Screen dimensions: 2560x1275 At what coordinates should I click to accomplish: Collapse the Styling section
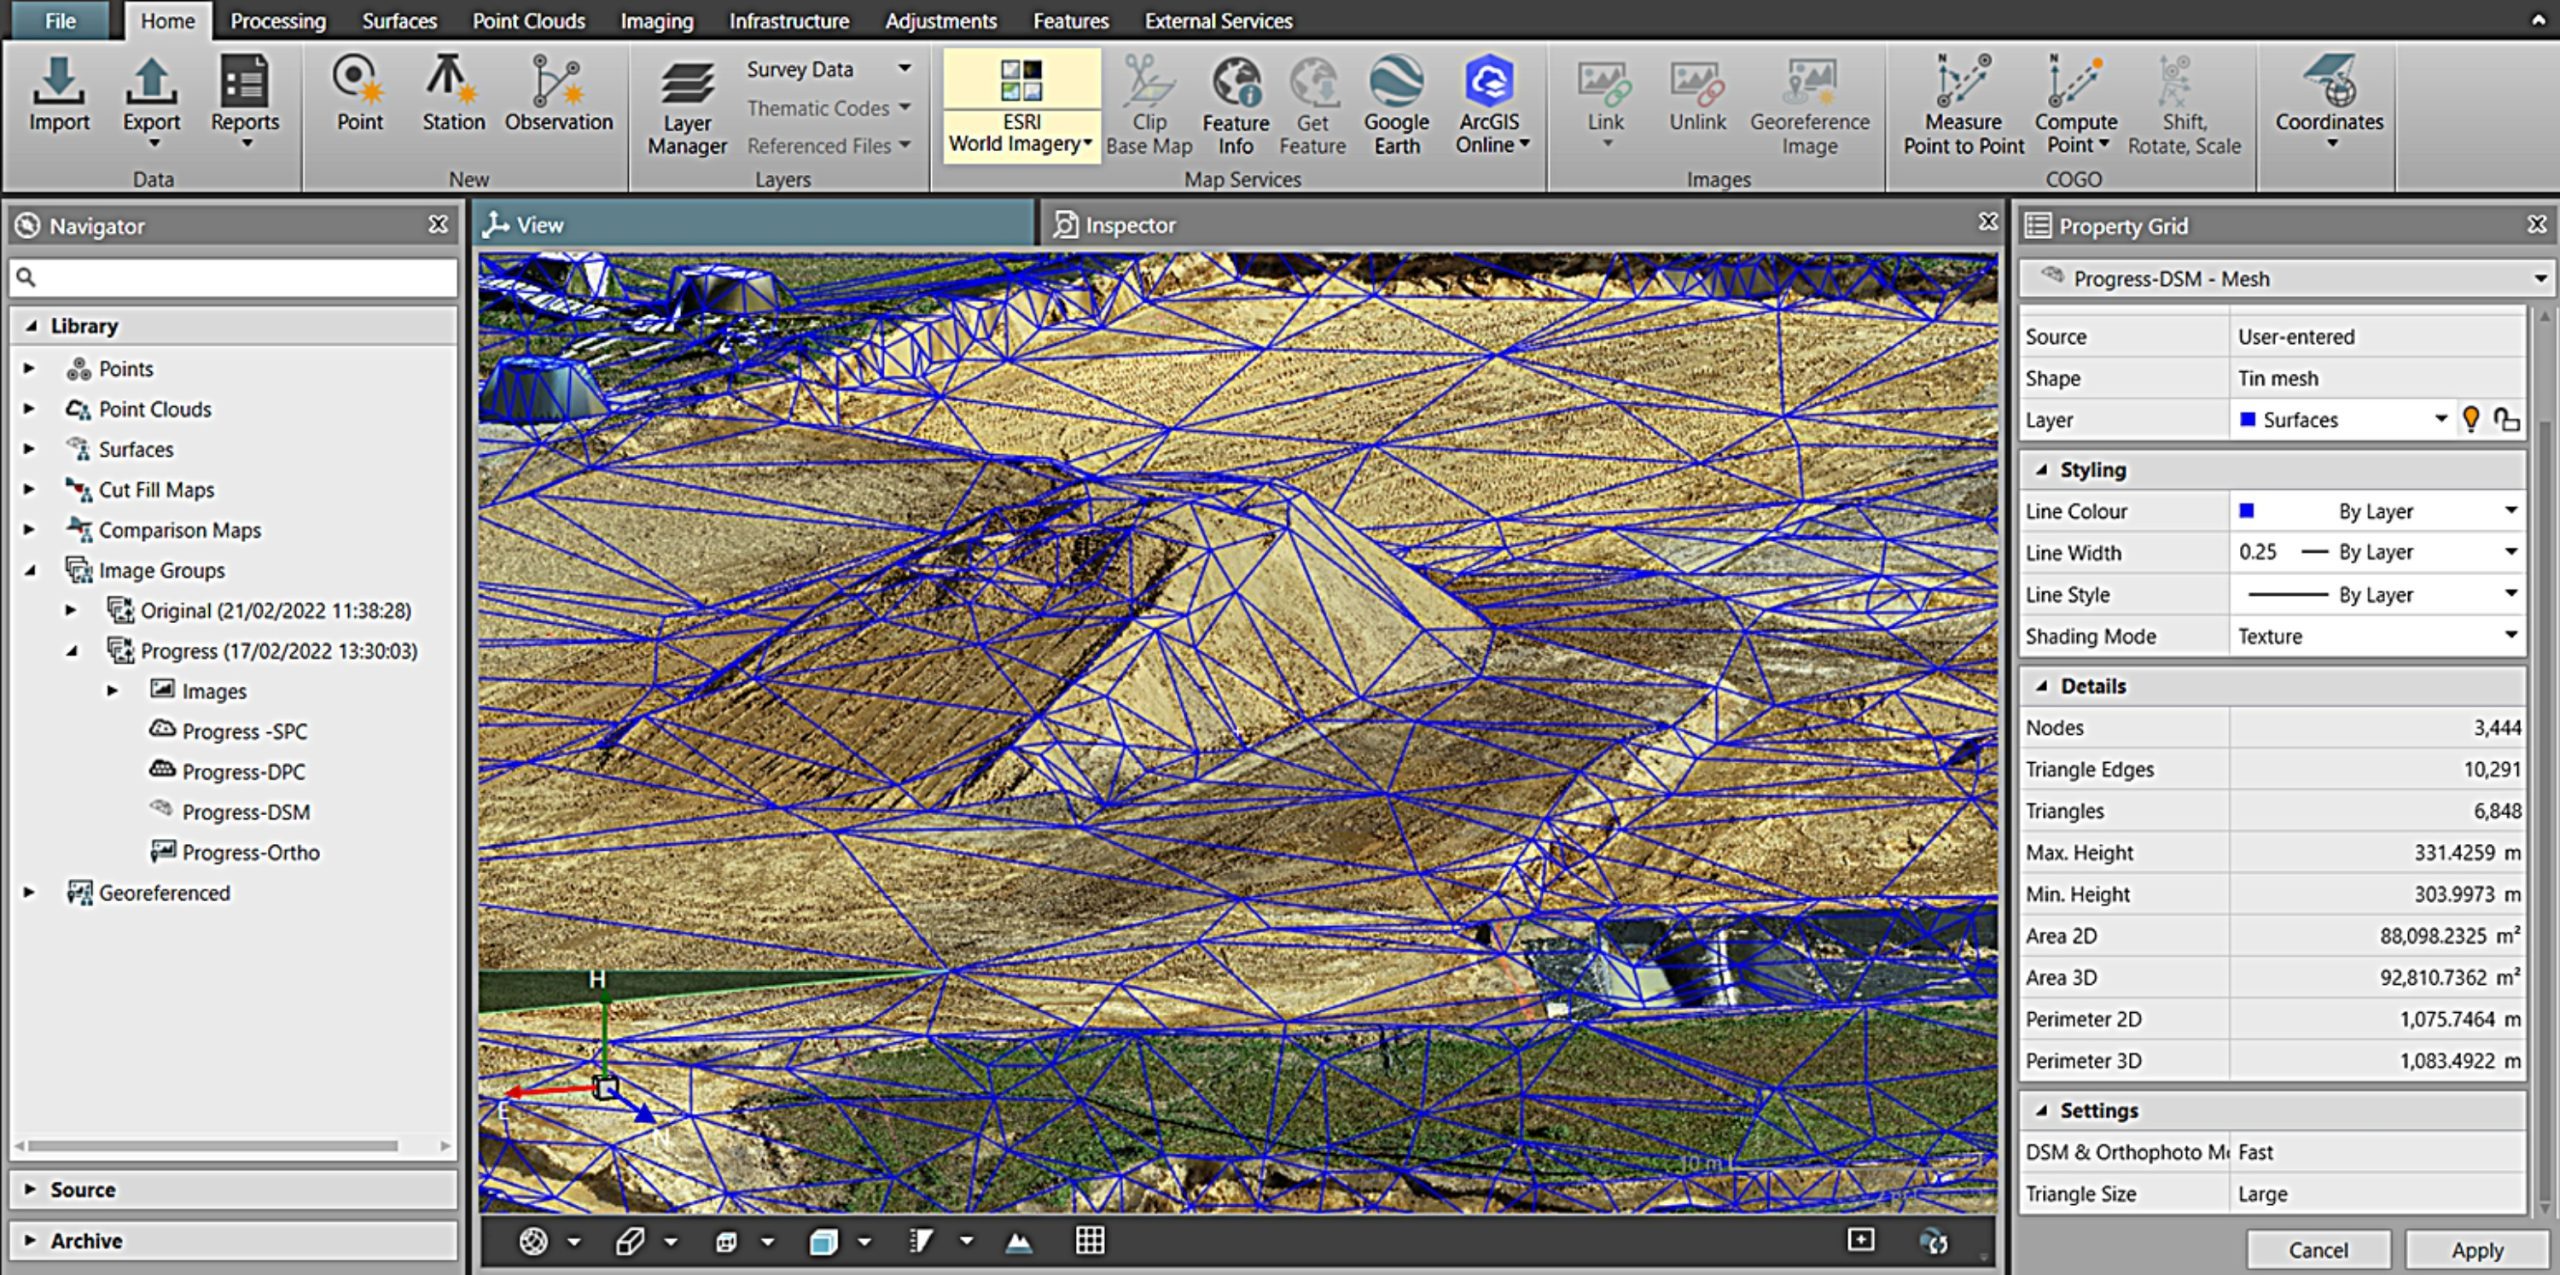(2042, 470)
